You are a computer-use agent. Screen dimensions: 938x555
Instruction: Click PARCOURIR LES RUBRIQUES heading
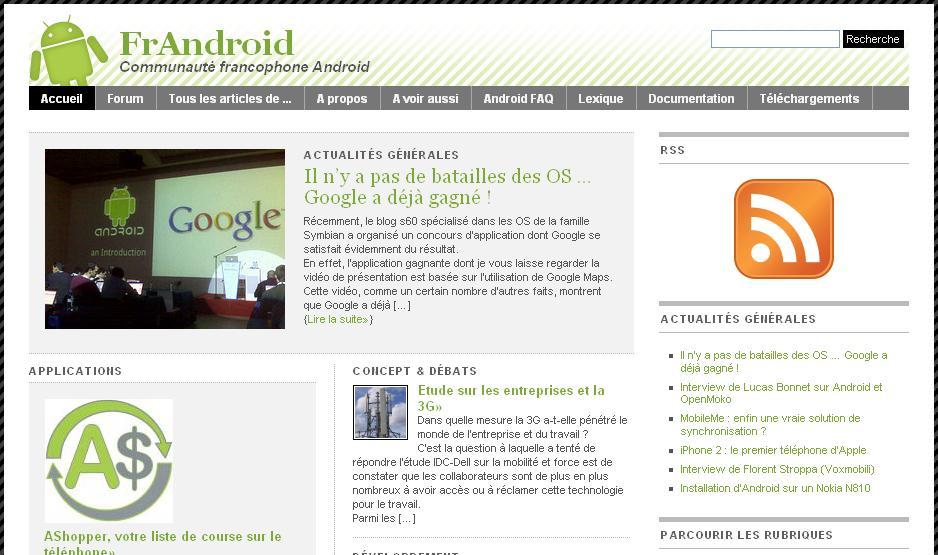[747, 535]
